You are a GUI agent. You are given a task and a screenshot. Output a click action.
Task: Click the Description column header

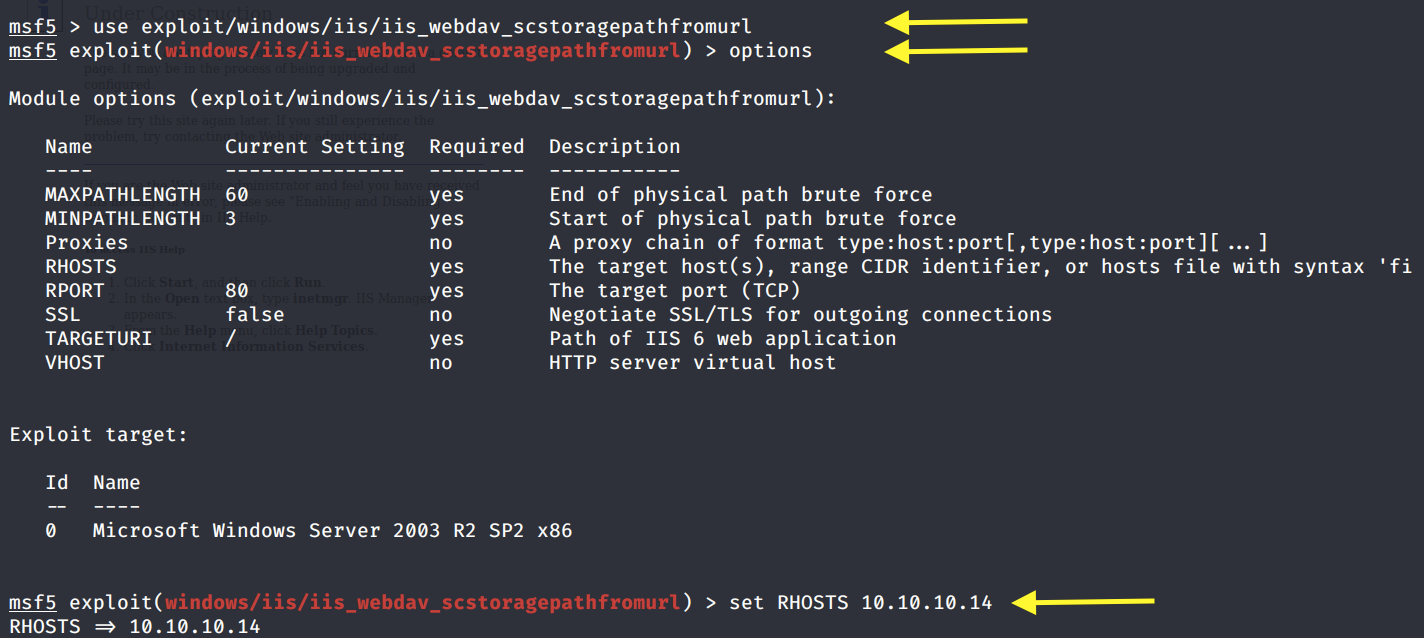tap(615, 146)
